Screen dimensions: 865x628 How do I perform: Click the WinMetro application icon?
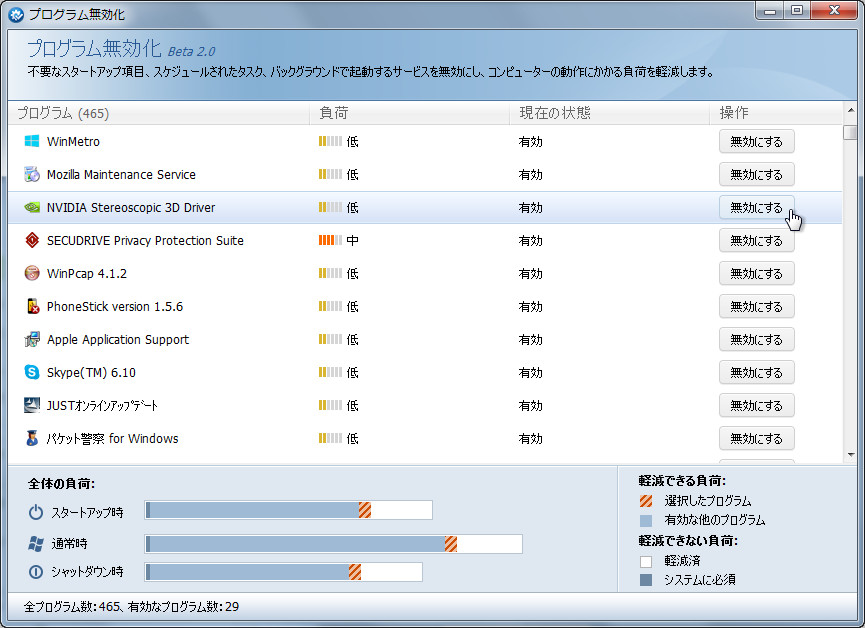(x=30, y=141)
